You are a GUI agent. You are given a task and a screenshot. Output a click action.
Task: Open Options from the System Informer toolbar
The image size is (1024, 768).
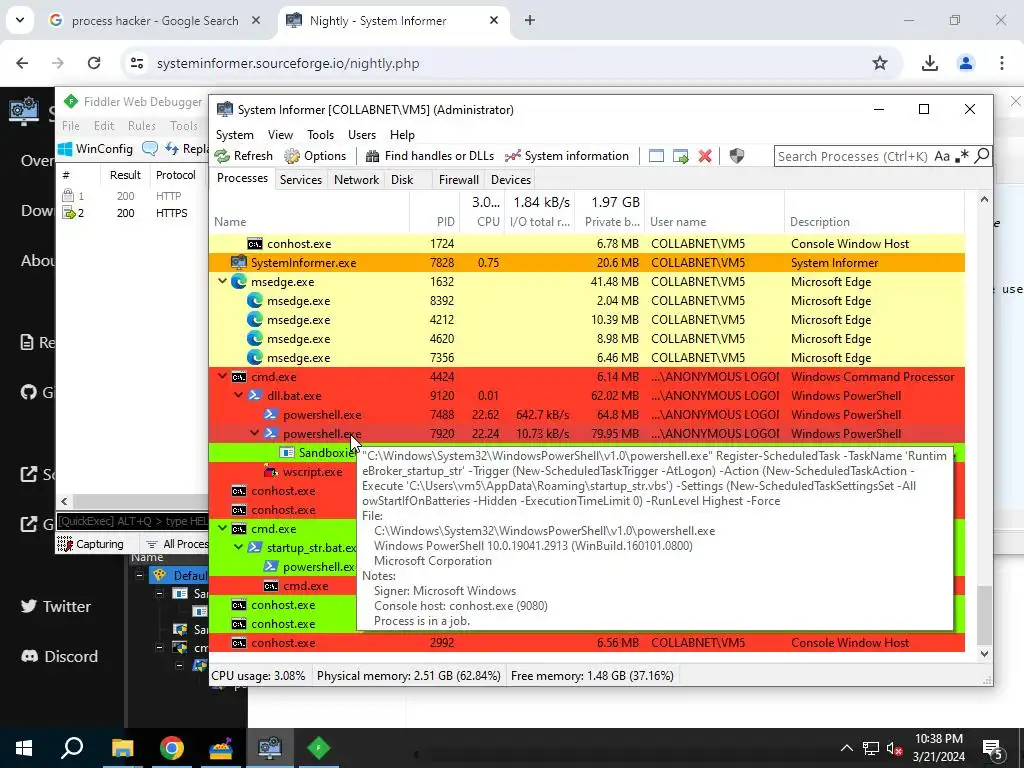(x=315, y=156)
